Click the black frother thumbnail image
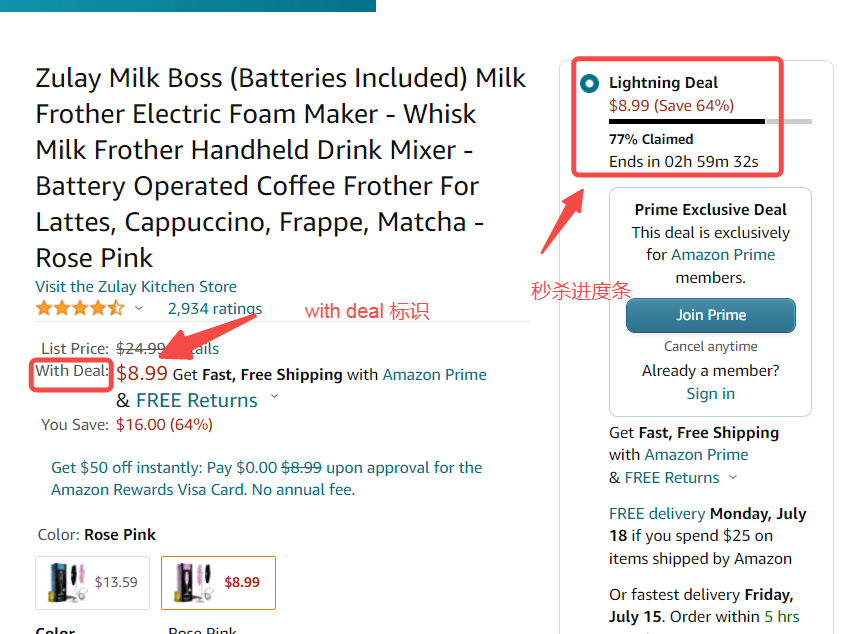The image size is (867, 634). click(64, 582)
